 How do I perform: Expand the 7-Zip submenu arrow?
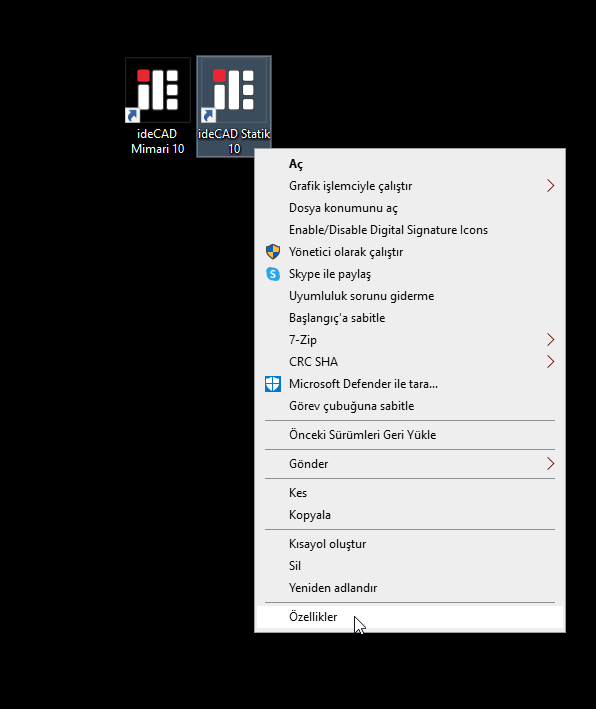point(550,340)
